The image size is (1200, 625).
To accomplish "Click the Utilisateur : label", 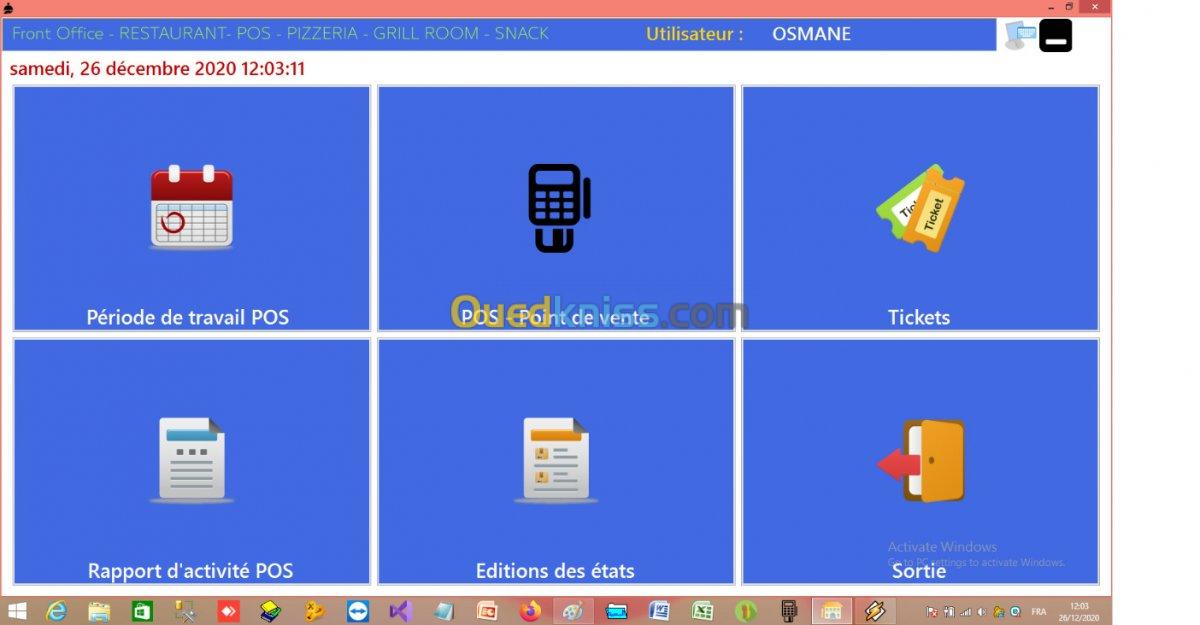I will coord(695,34).
